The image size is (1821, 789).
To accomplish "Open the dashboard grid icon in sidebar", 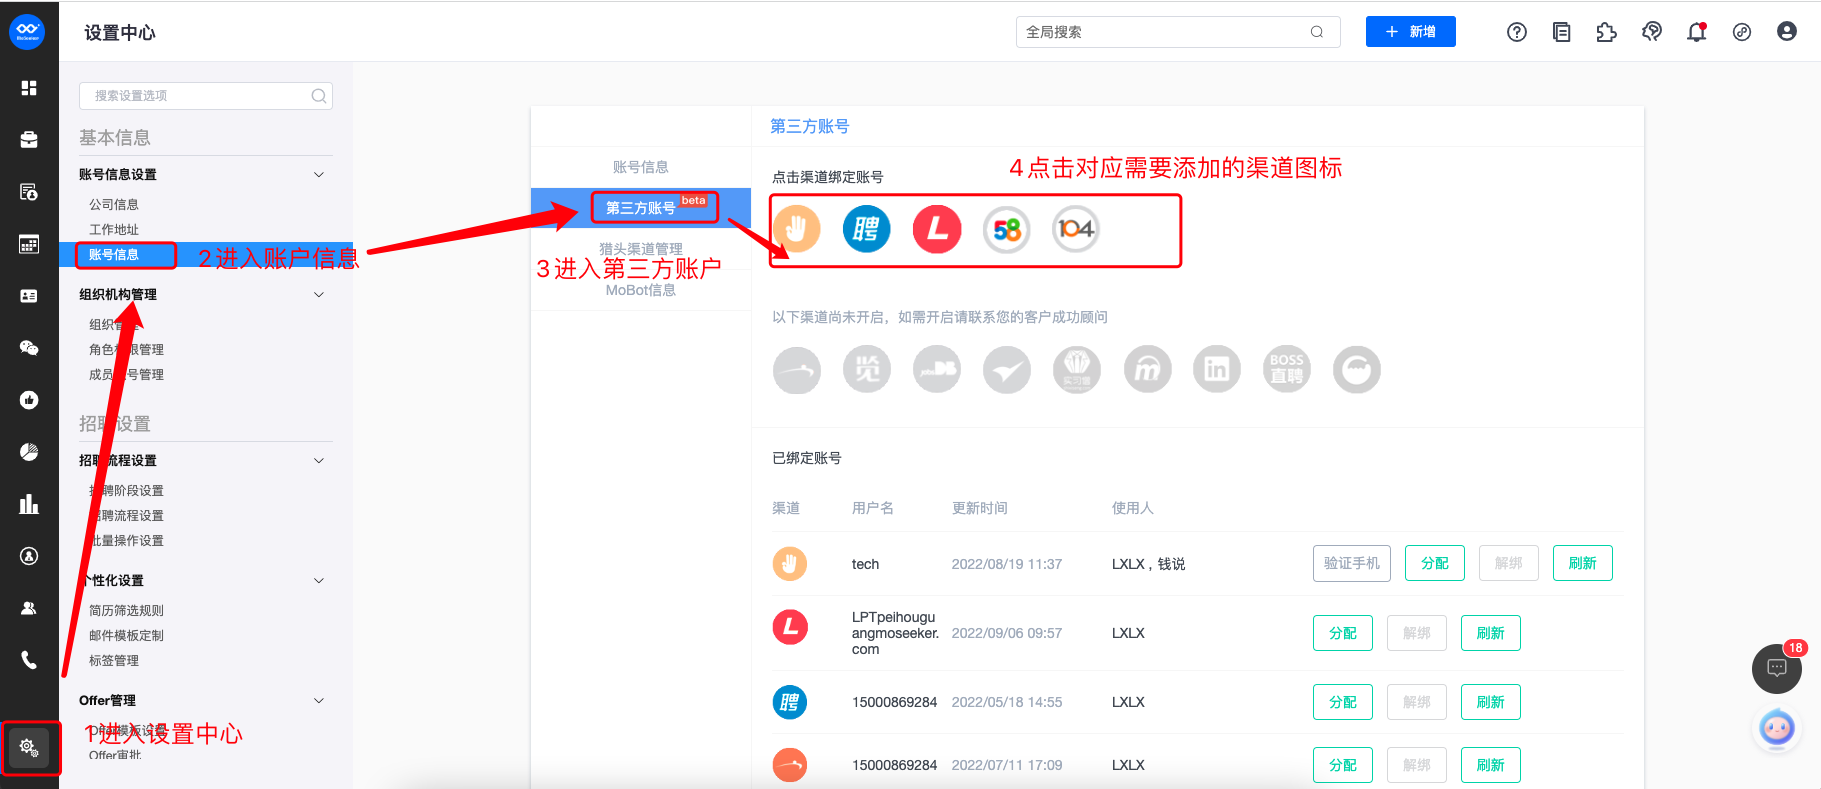I will [29, 88].
